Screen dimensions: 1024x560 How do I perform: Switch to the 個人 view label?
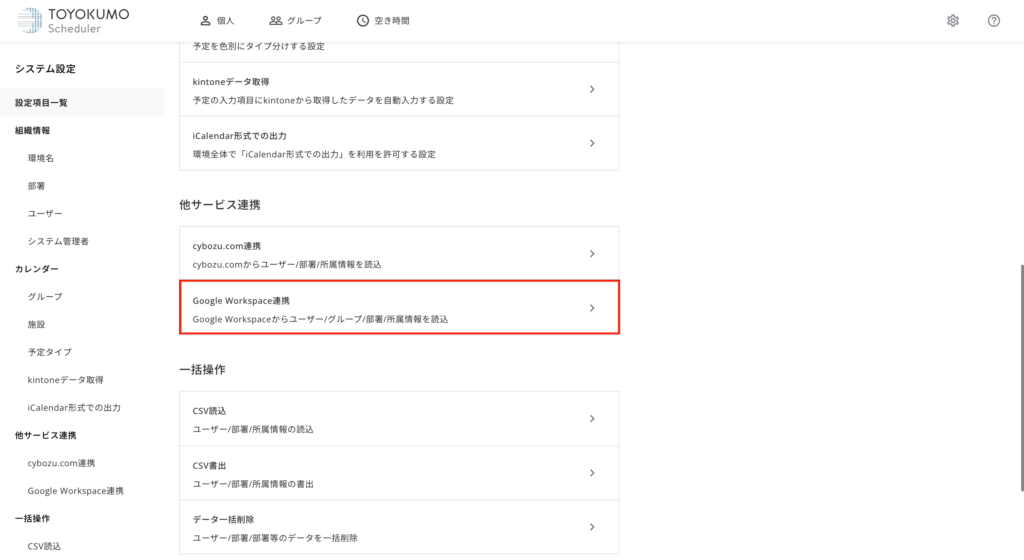click(225, 21)
